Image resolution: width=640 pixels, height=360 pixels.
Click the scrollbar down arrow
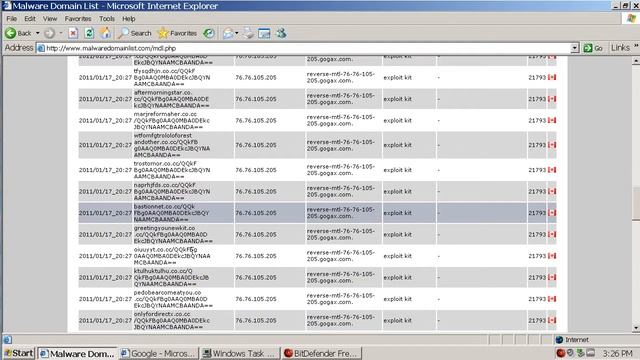point(636,328)
